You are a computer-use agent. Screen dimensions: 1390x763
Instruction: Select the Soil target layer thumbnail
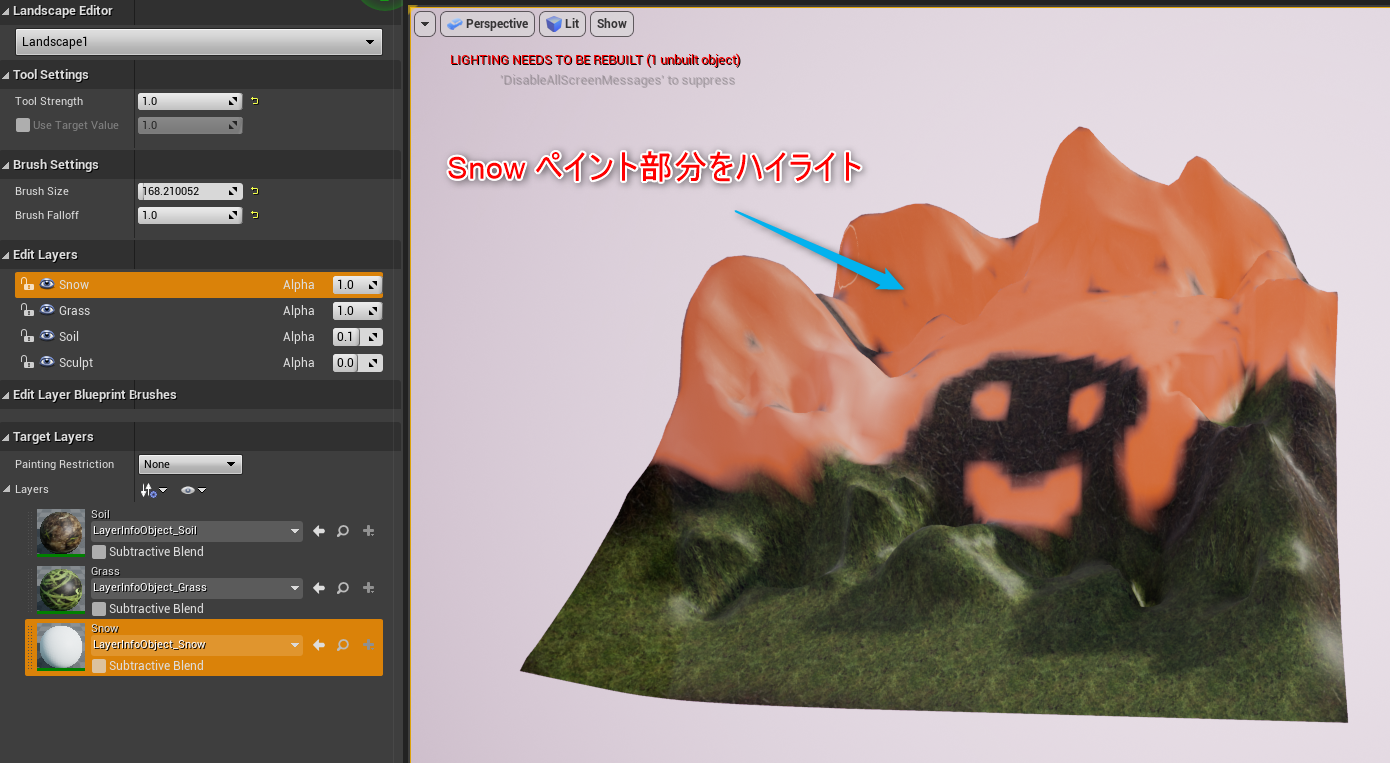point(61,532)
